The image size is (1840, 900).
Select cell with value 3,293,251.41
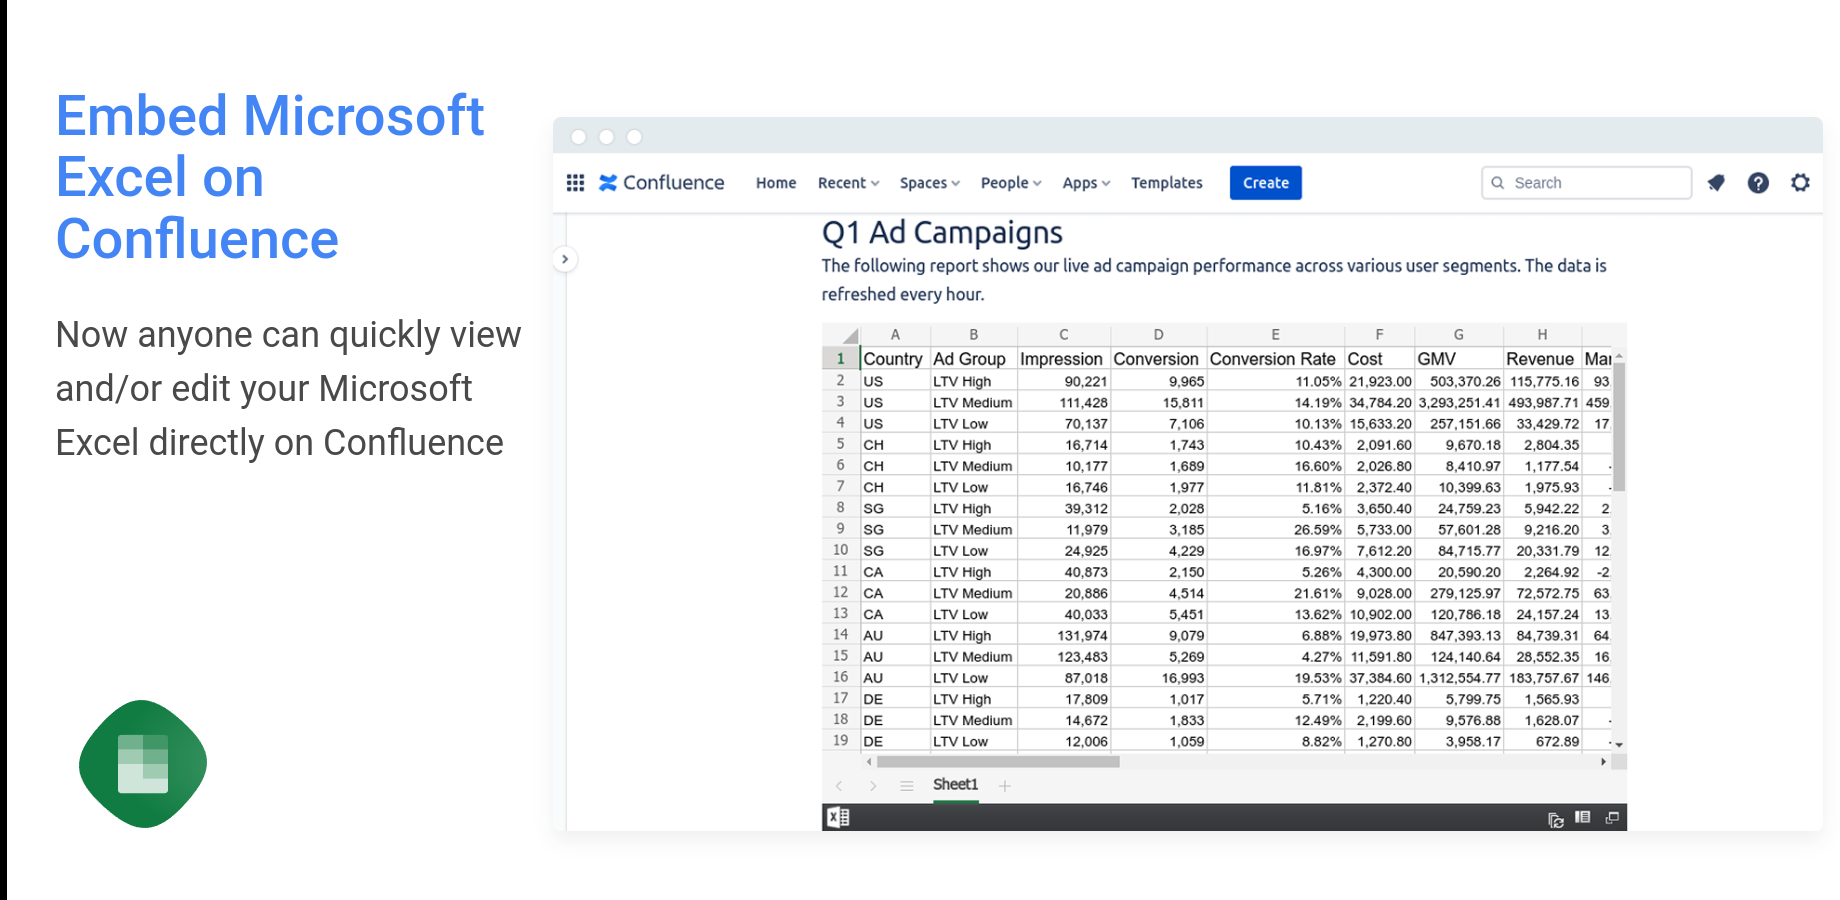click(x=1459, y=402)
